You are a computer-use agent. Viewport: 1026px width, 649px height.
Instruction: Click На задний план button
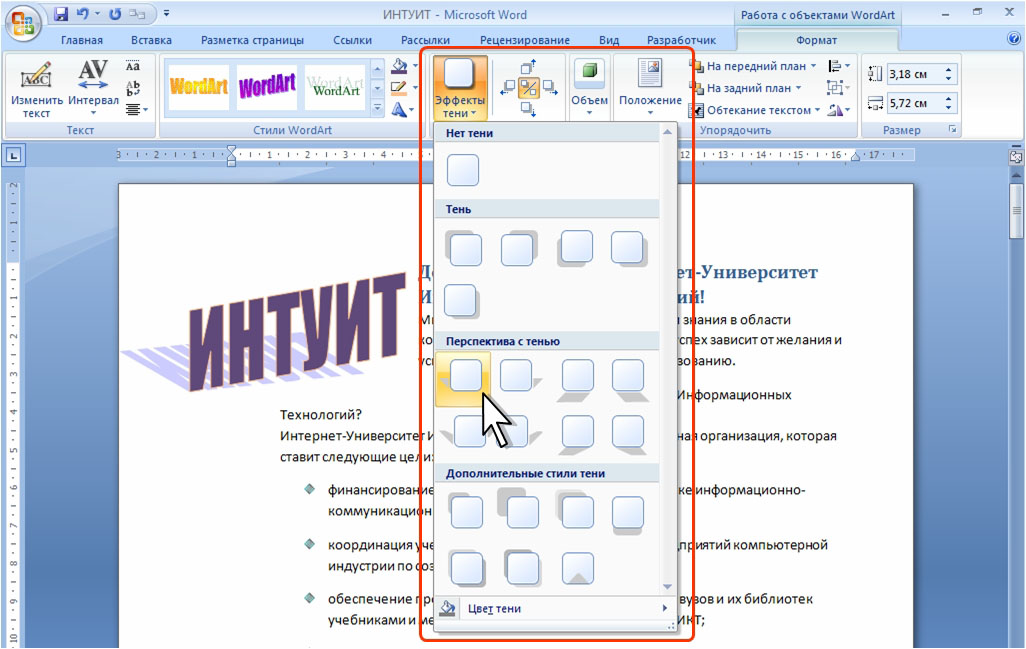pyautogui.click(x=746, y=88)
